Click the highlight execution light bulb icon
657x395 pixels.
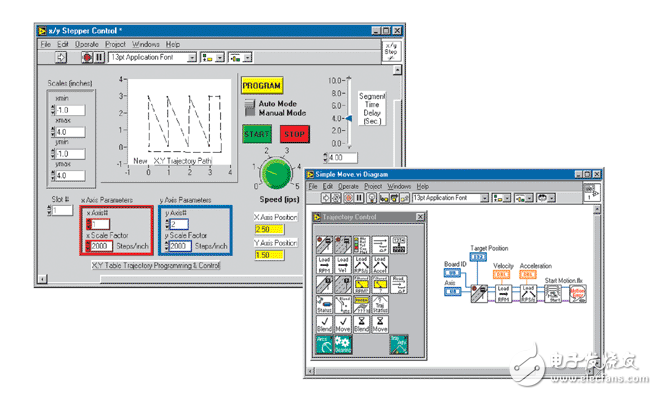(372, 198)
